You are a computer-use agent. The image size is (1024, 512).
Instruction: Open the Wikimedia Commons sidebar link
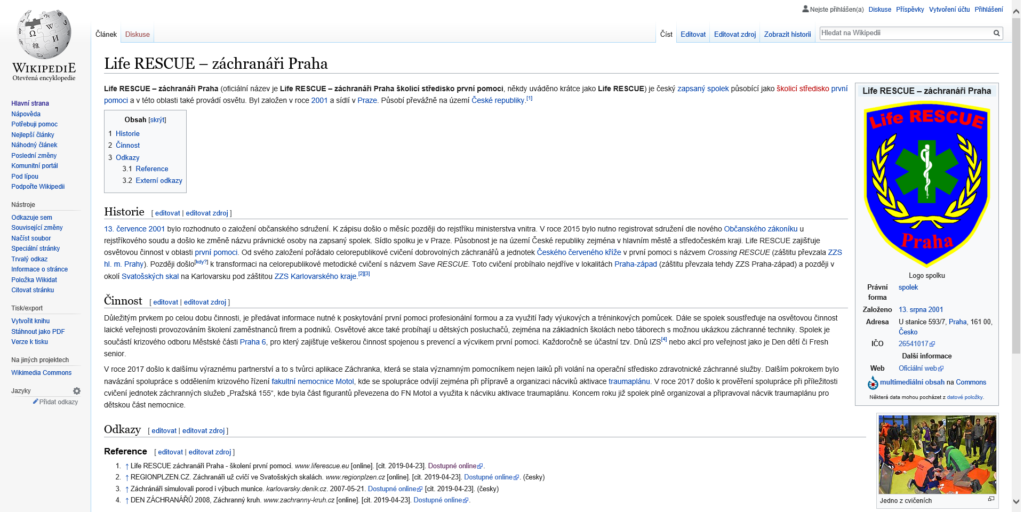pos(41,372)
